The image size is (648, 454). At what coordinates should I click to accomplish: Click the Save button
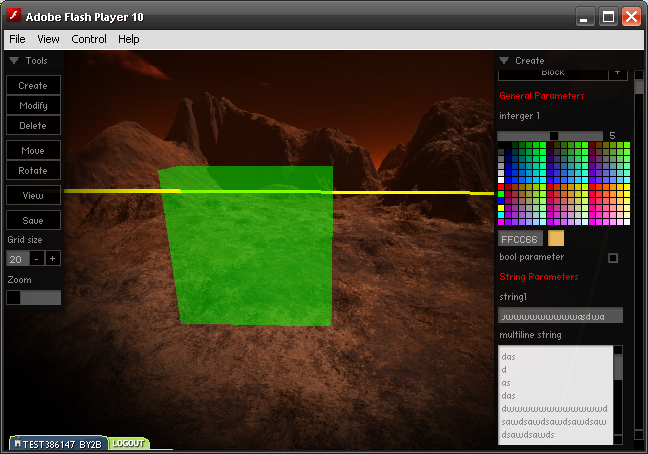coord(33,220)
